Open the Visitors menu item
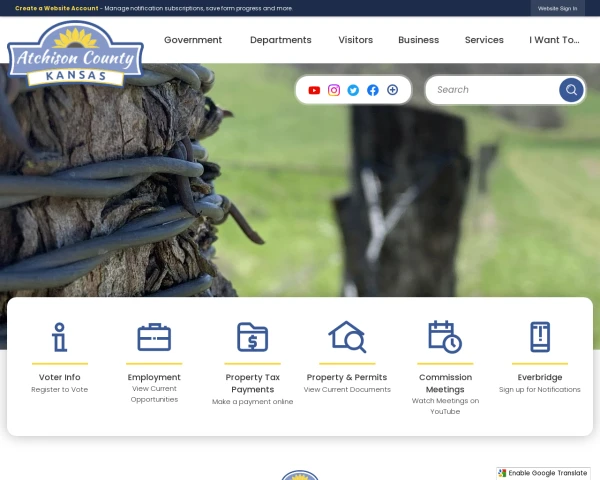Image resolution: width=600 pixels, height=480 pixels. pyautogui.click(x=355, y=40)
